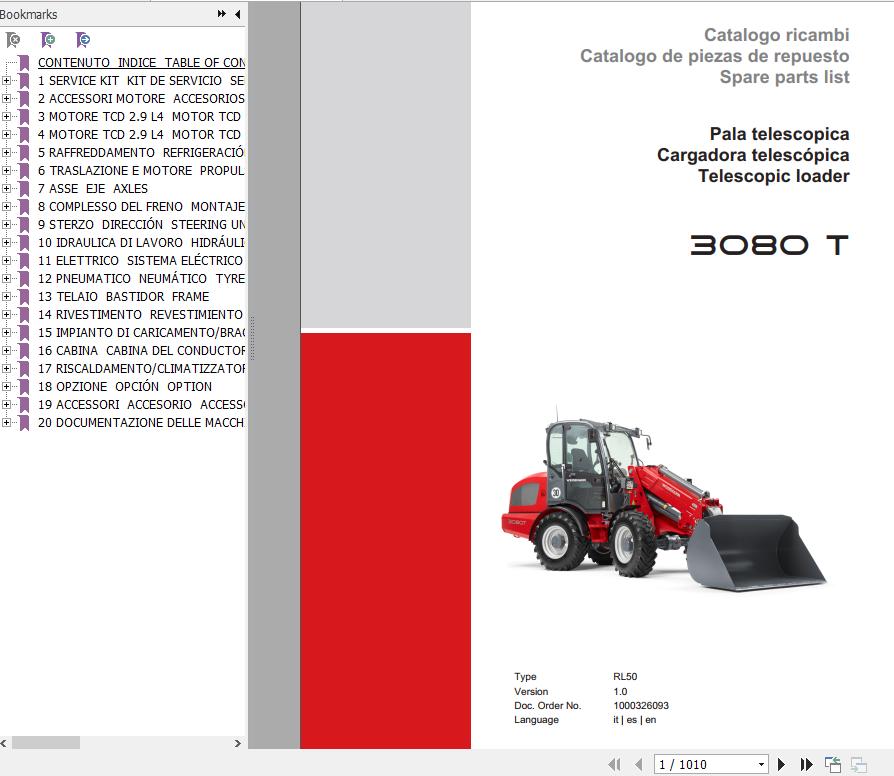The height and width of the screenshot is (776, 894).
Task: Click the next view icon
Action: 858,764
